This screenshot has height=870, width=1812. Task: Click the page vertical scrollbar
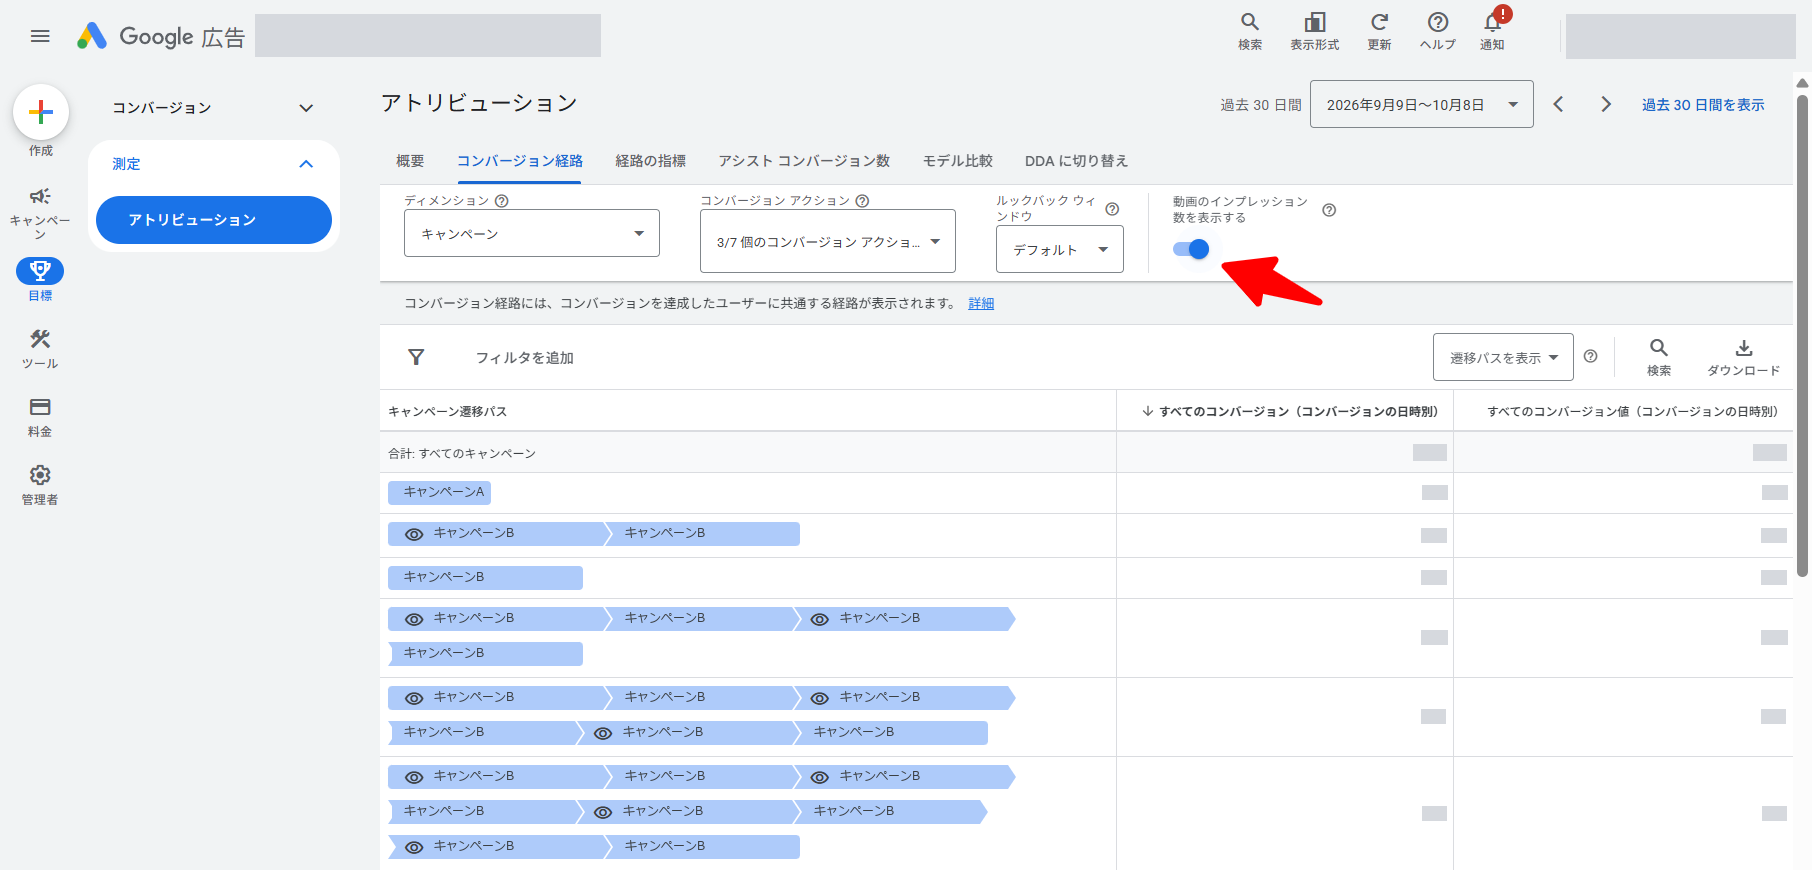[1802, 336]
